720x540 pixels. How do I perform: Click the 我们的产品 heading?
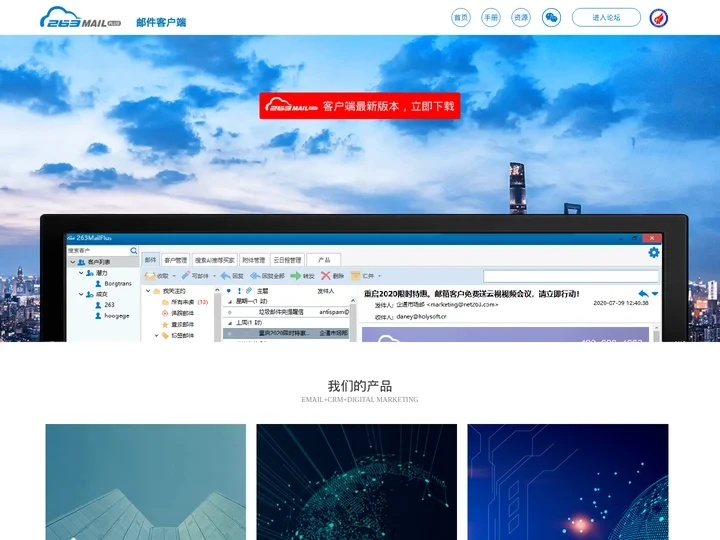tap(360, 386)
